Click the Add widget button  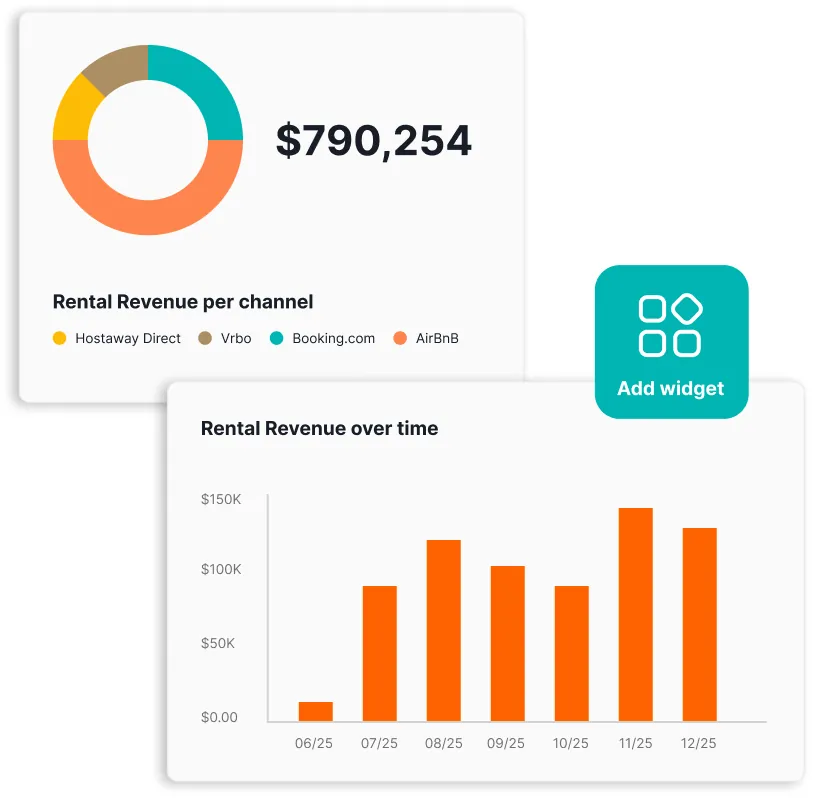671,342
